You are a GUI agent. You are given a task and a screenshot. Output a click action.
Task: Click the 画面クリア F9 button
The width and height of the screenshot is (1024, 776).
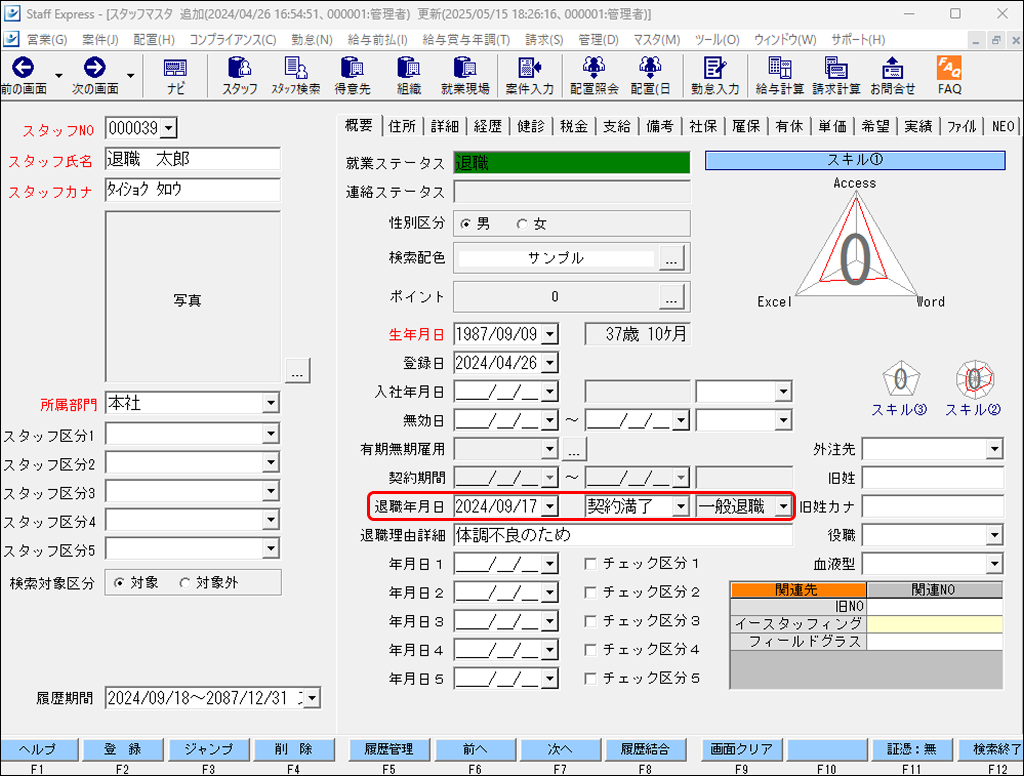(x=741, y=749)
